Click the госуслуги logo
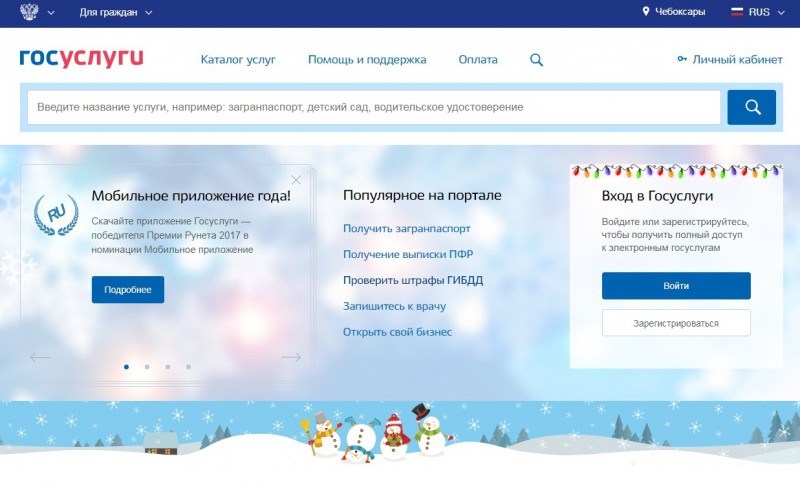 pos(82,58)
